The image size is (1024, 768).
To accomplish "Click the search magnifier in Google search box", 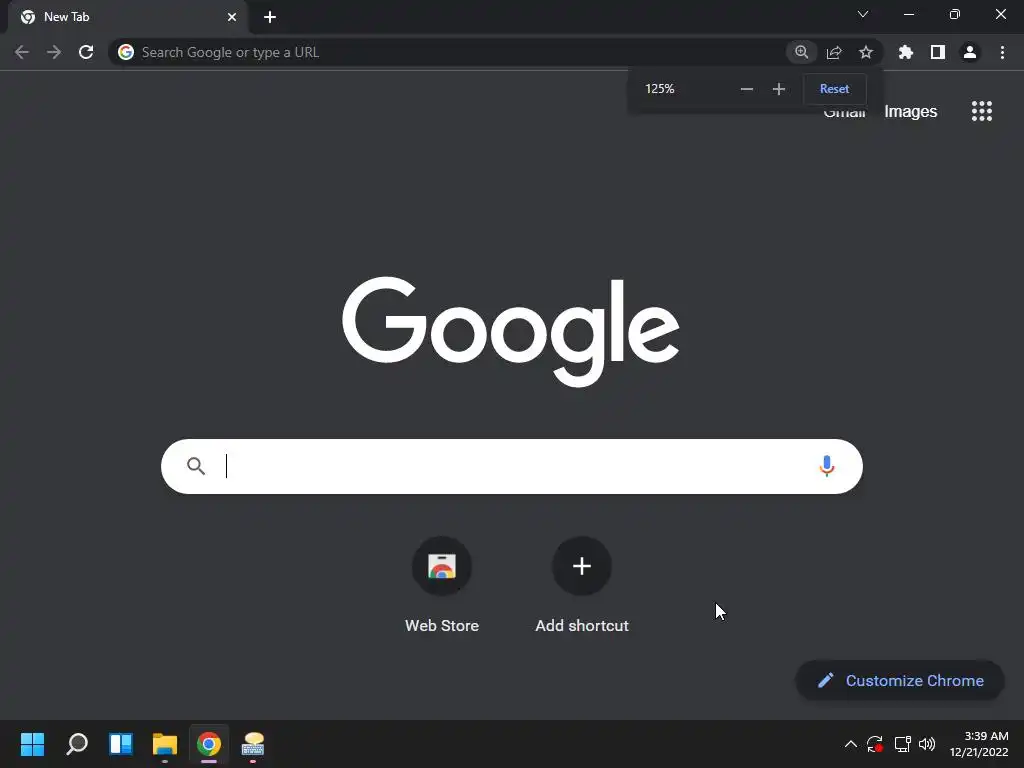I will coord(196,466).
